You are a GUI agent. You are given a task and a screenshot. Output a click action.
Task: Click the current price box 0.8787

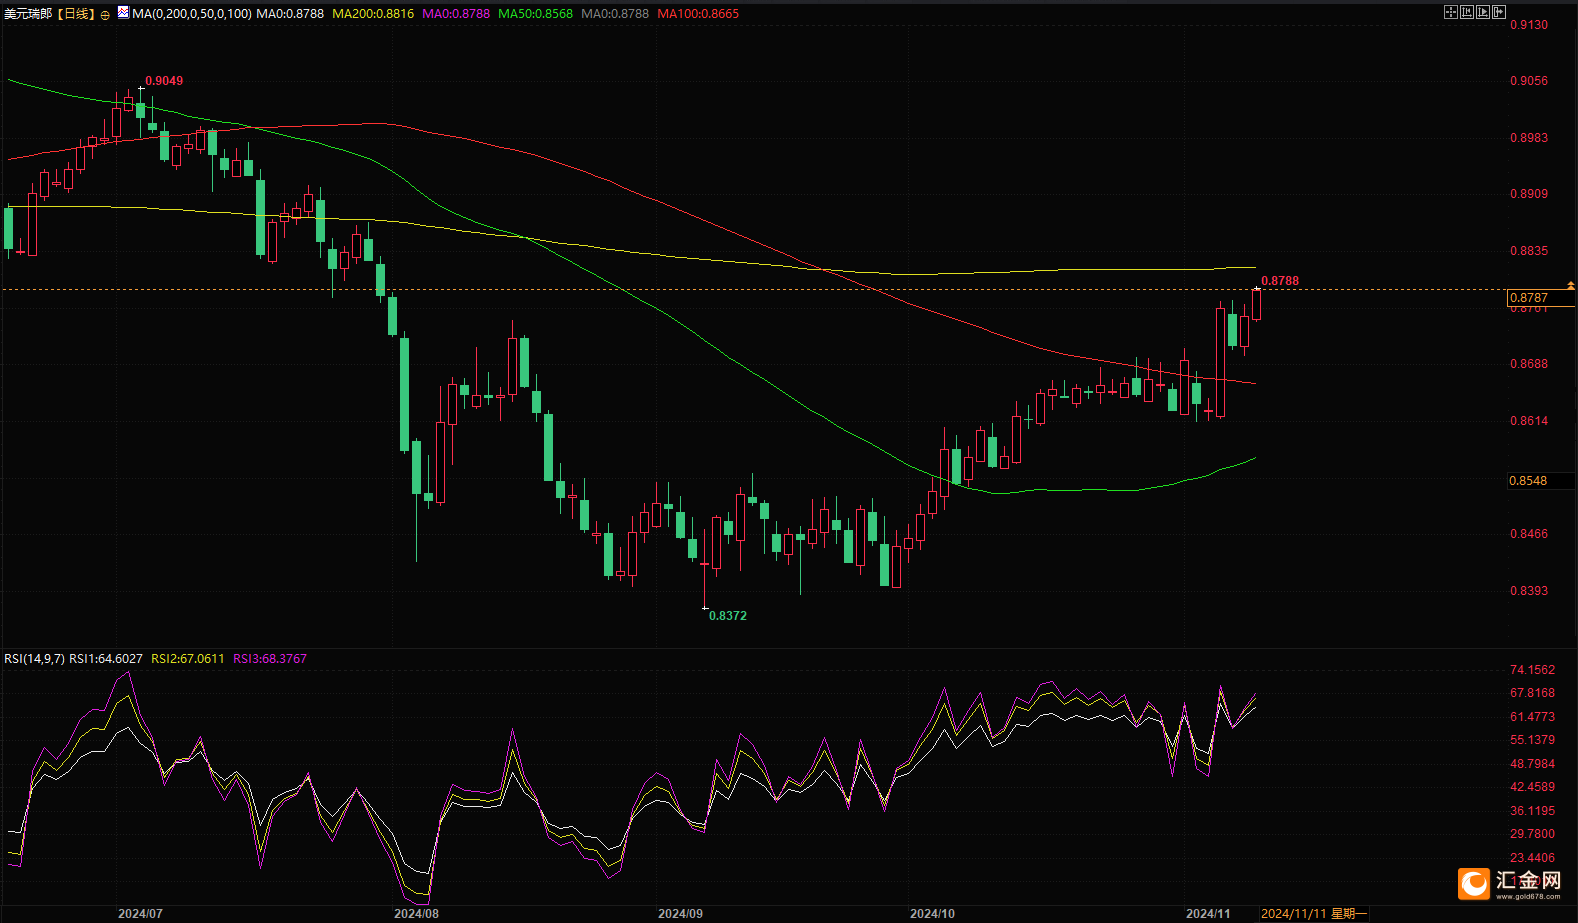[1540, 298]
